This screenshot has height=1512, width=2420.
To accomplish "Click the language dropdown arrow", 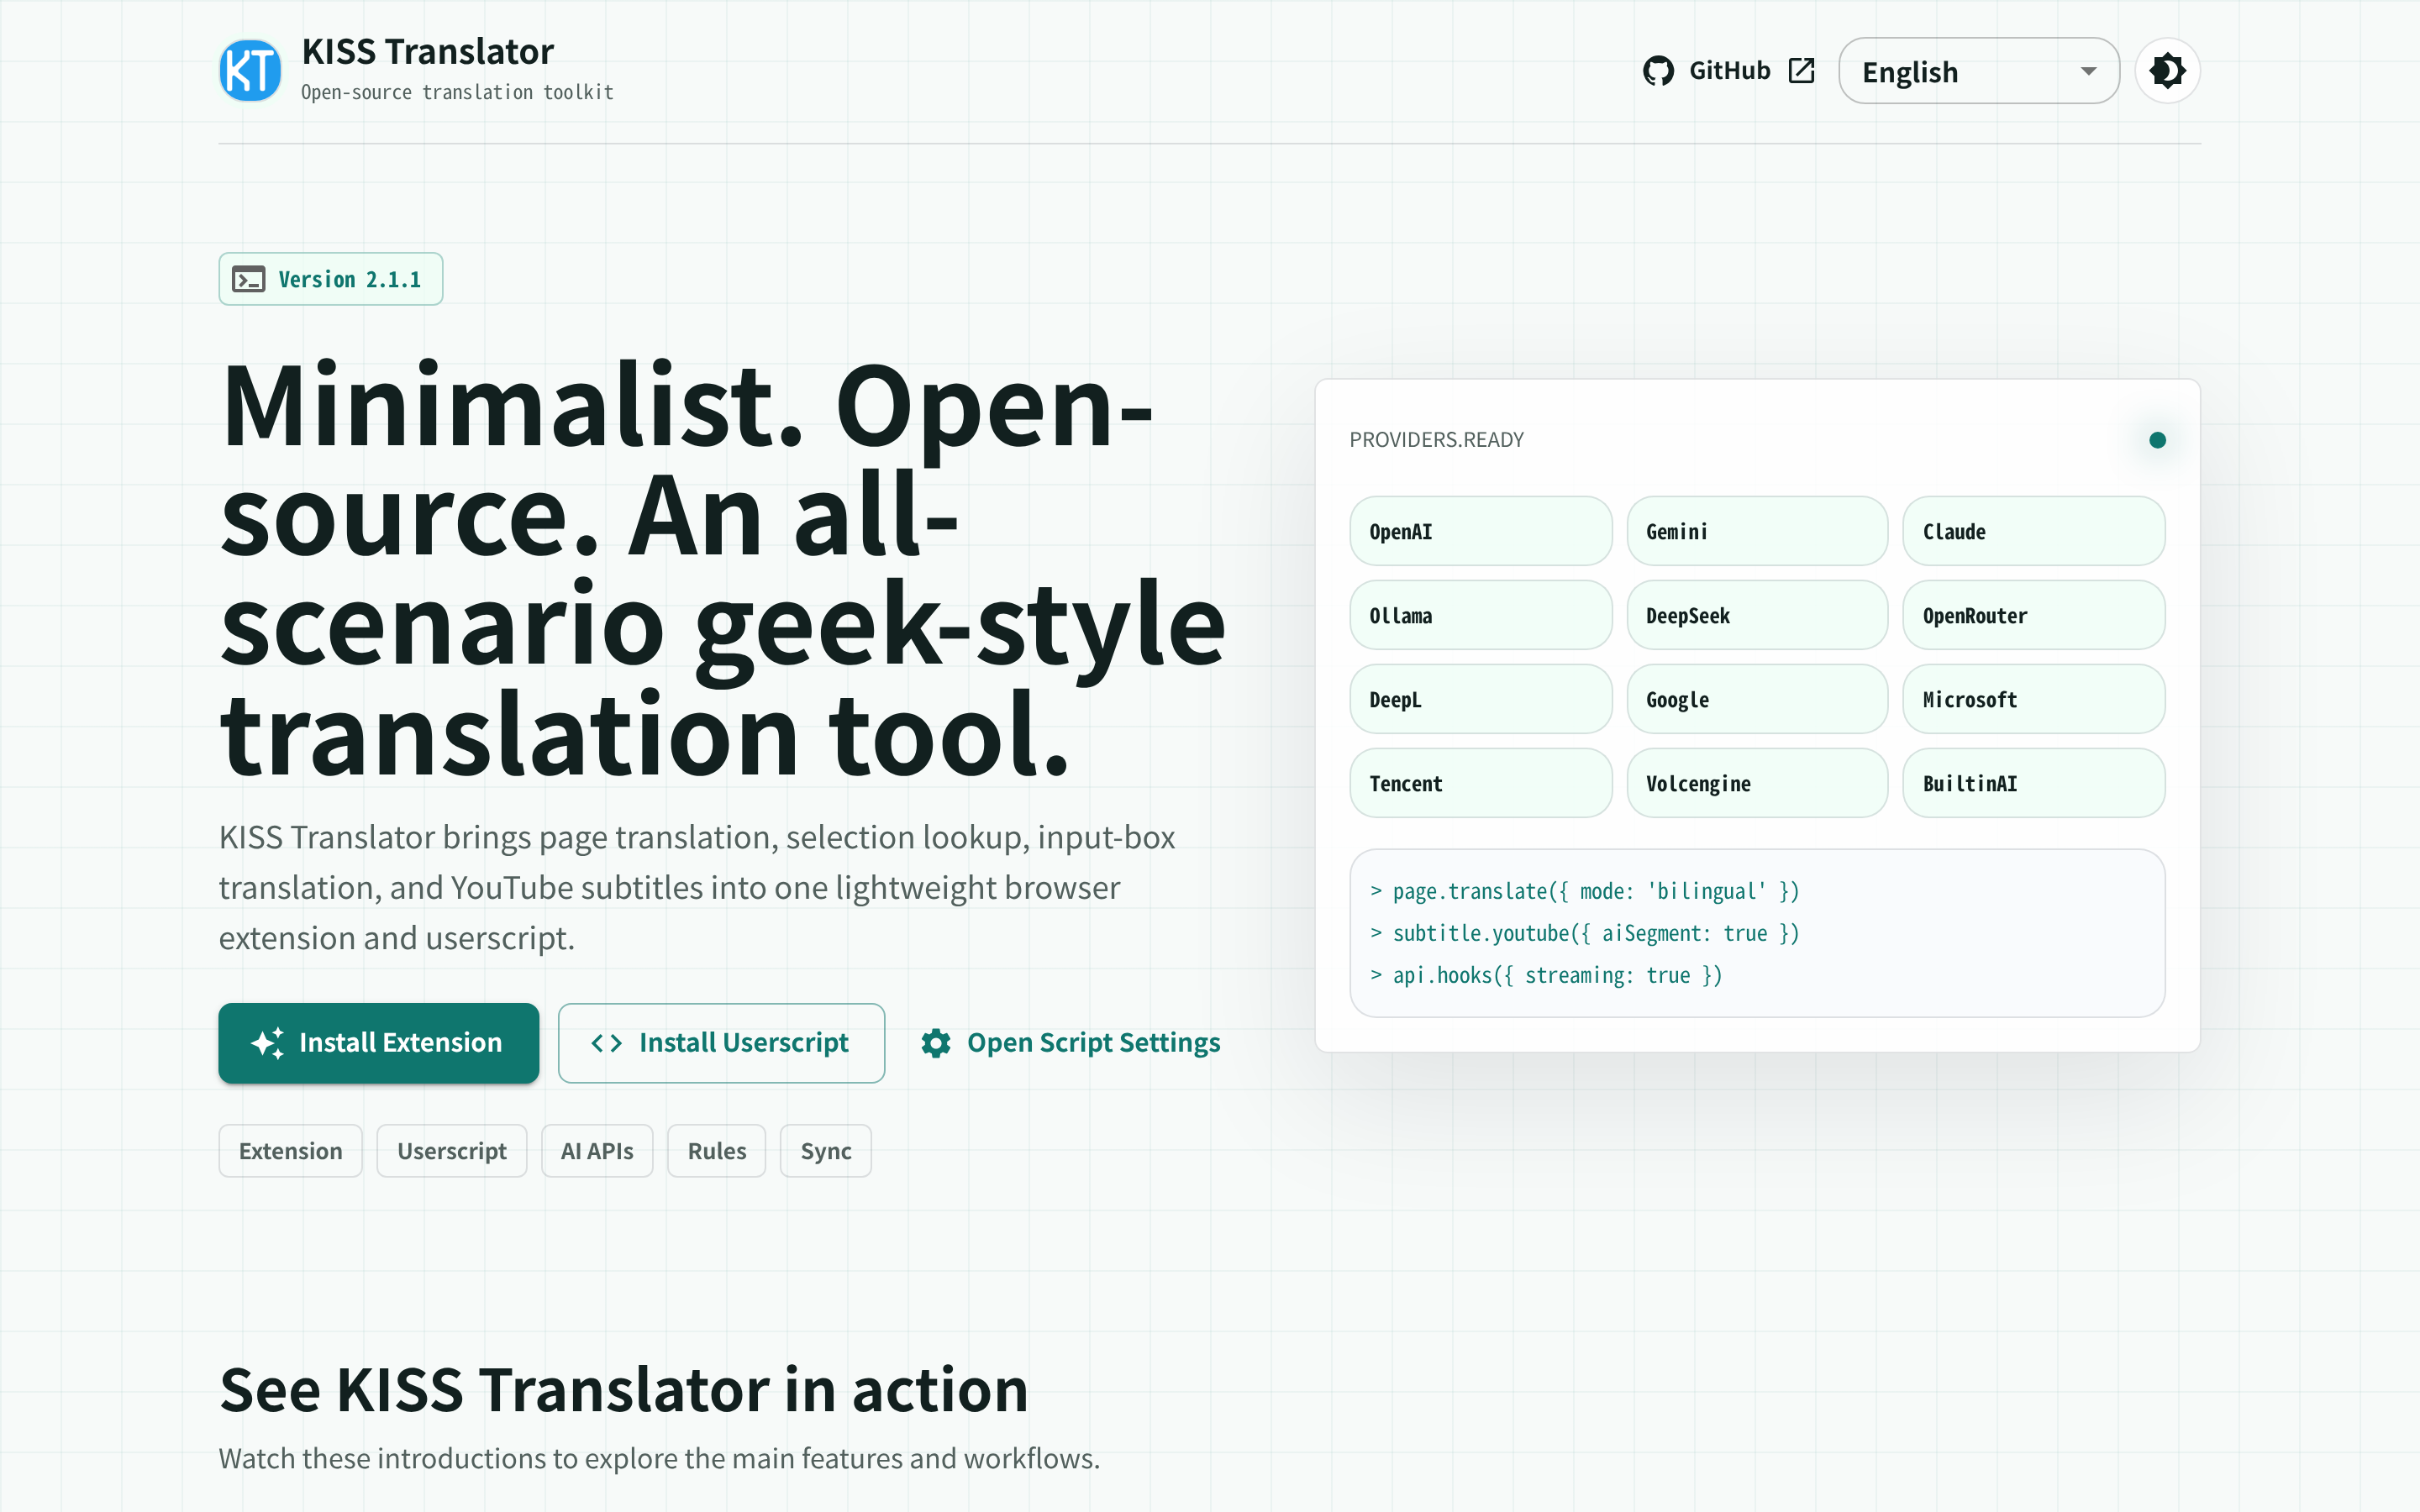I will pyautogui.click(x=2088, y=71).
